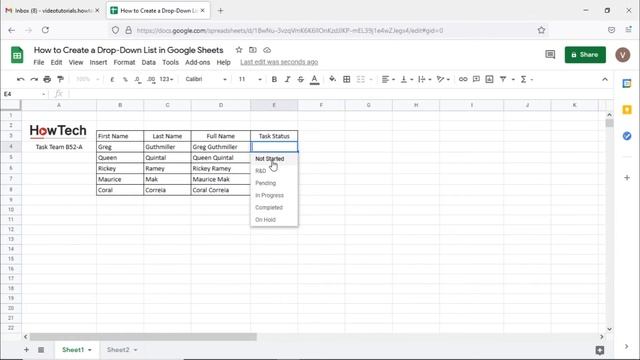Open the Sheet1 tab arrow menu
Image resolution: width=640 pixels, height=360 pixels.
coord(90,350)
